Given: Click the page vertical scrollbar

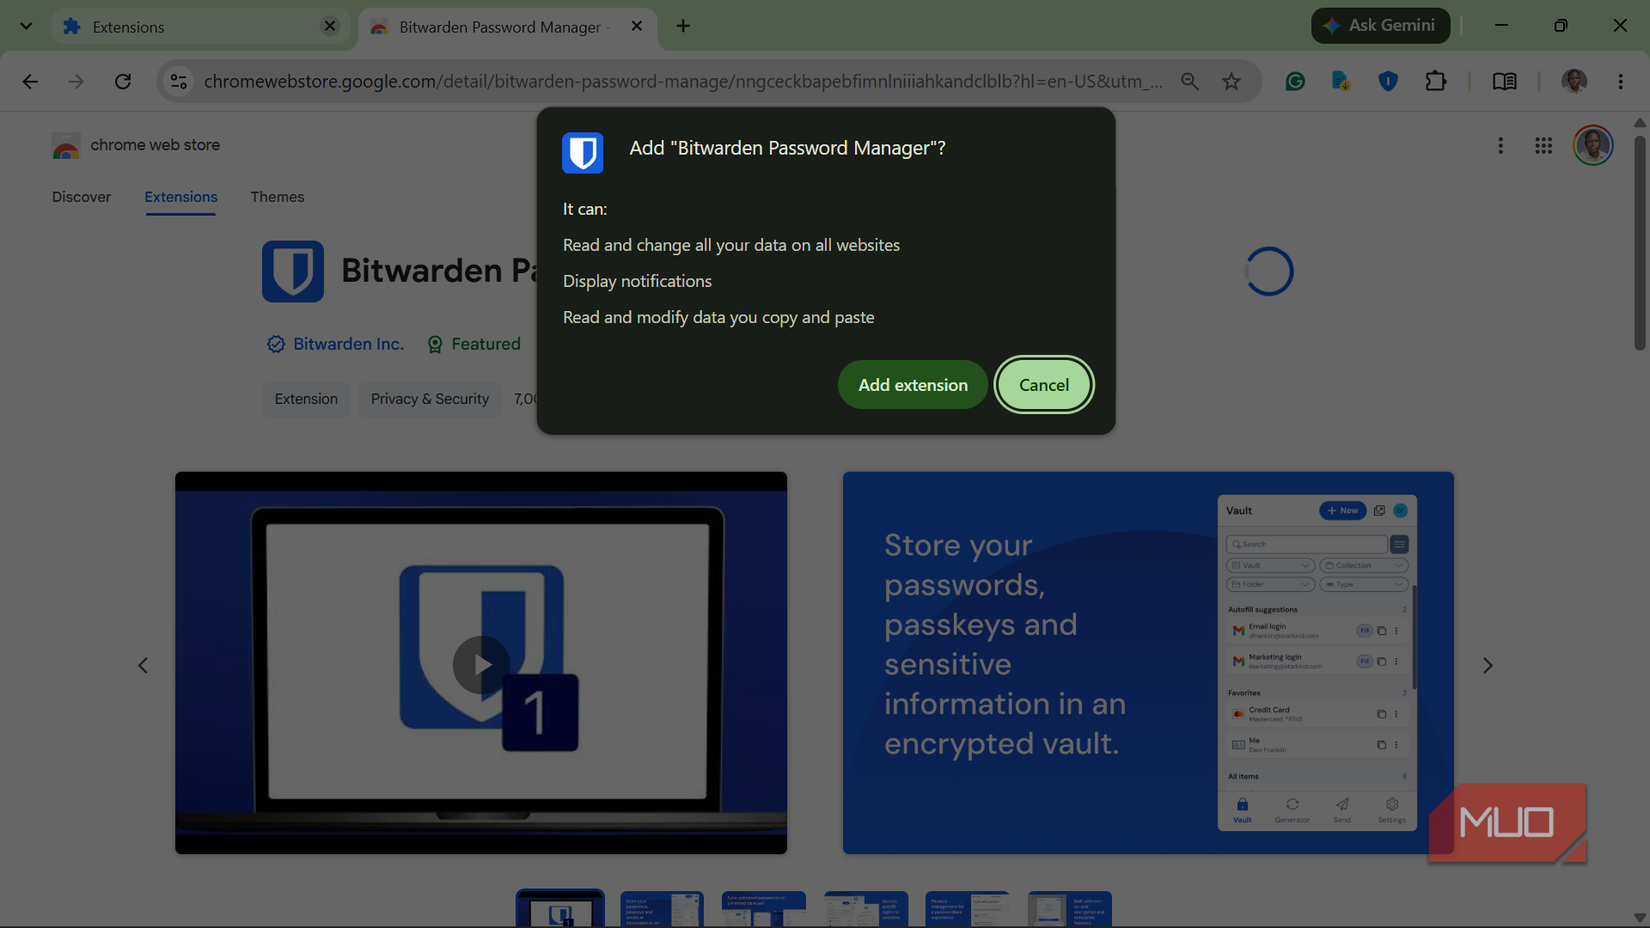Looking at the screenshot, I should (1639, 242).
